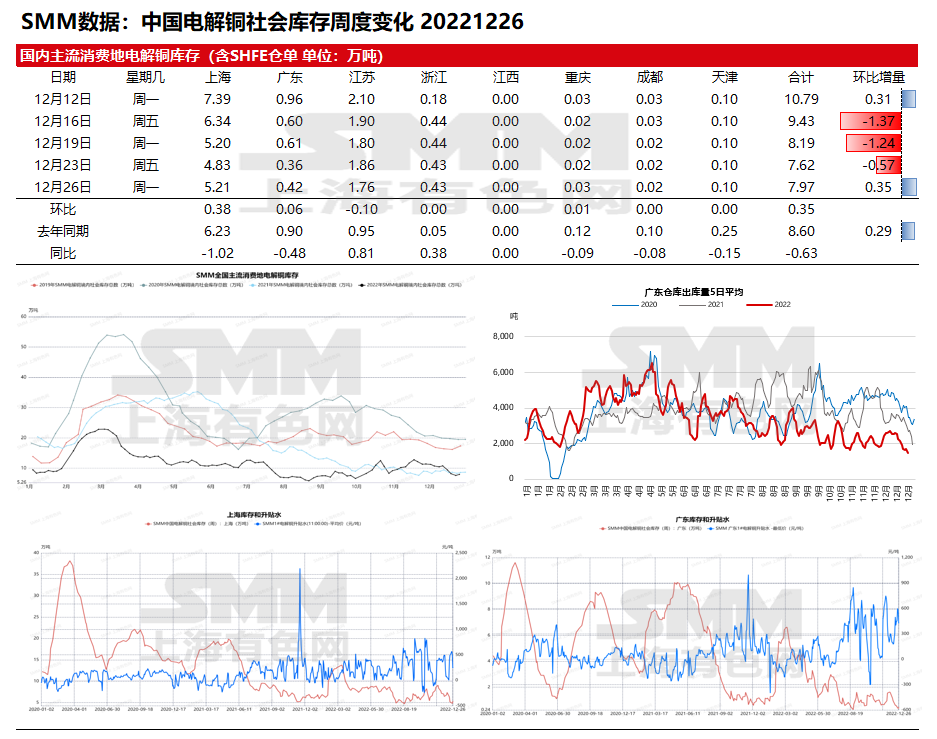Click the red -1.37 change data bar
Viewport: 937px width, 739px height.
coord(871,121)
